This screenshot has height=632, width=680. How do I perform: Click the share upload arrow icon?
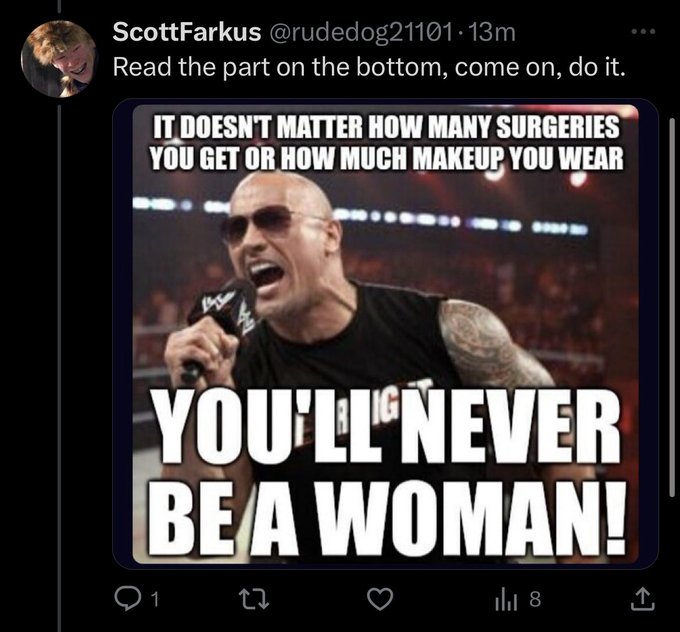(x=643, y=599)
